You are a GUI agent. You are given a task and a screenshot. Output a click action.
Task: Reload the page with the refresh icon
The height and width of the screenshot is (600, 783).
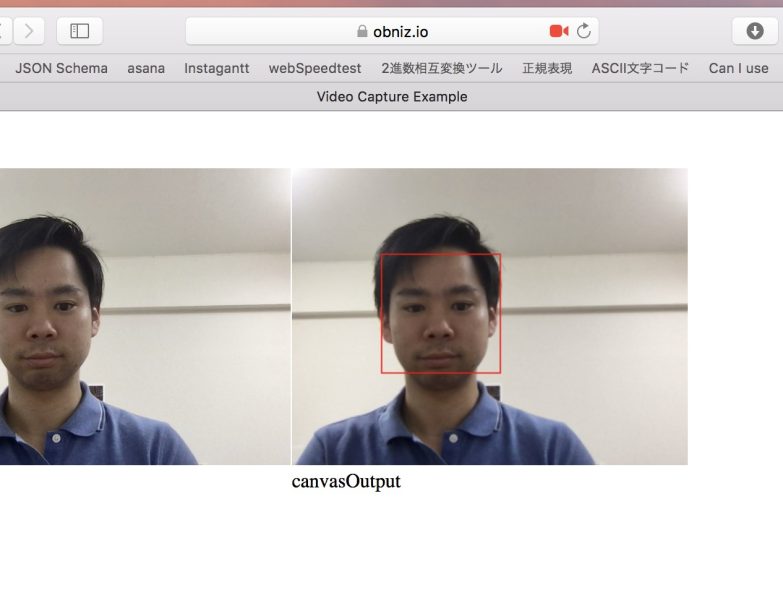coord(584,31)
